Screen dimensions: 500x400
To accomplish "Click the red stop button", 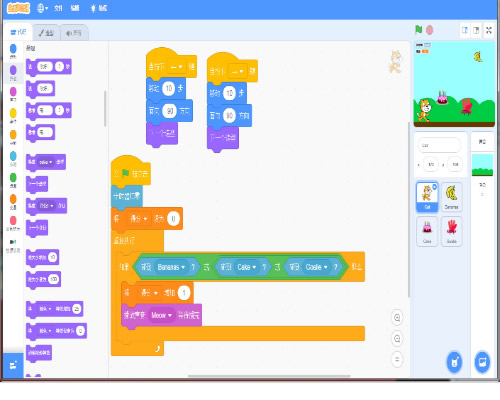I will click(430, 30).
